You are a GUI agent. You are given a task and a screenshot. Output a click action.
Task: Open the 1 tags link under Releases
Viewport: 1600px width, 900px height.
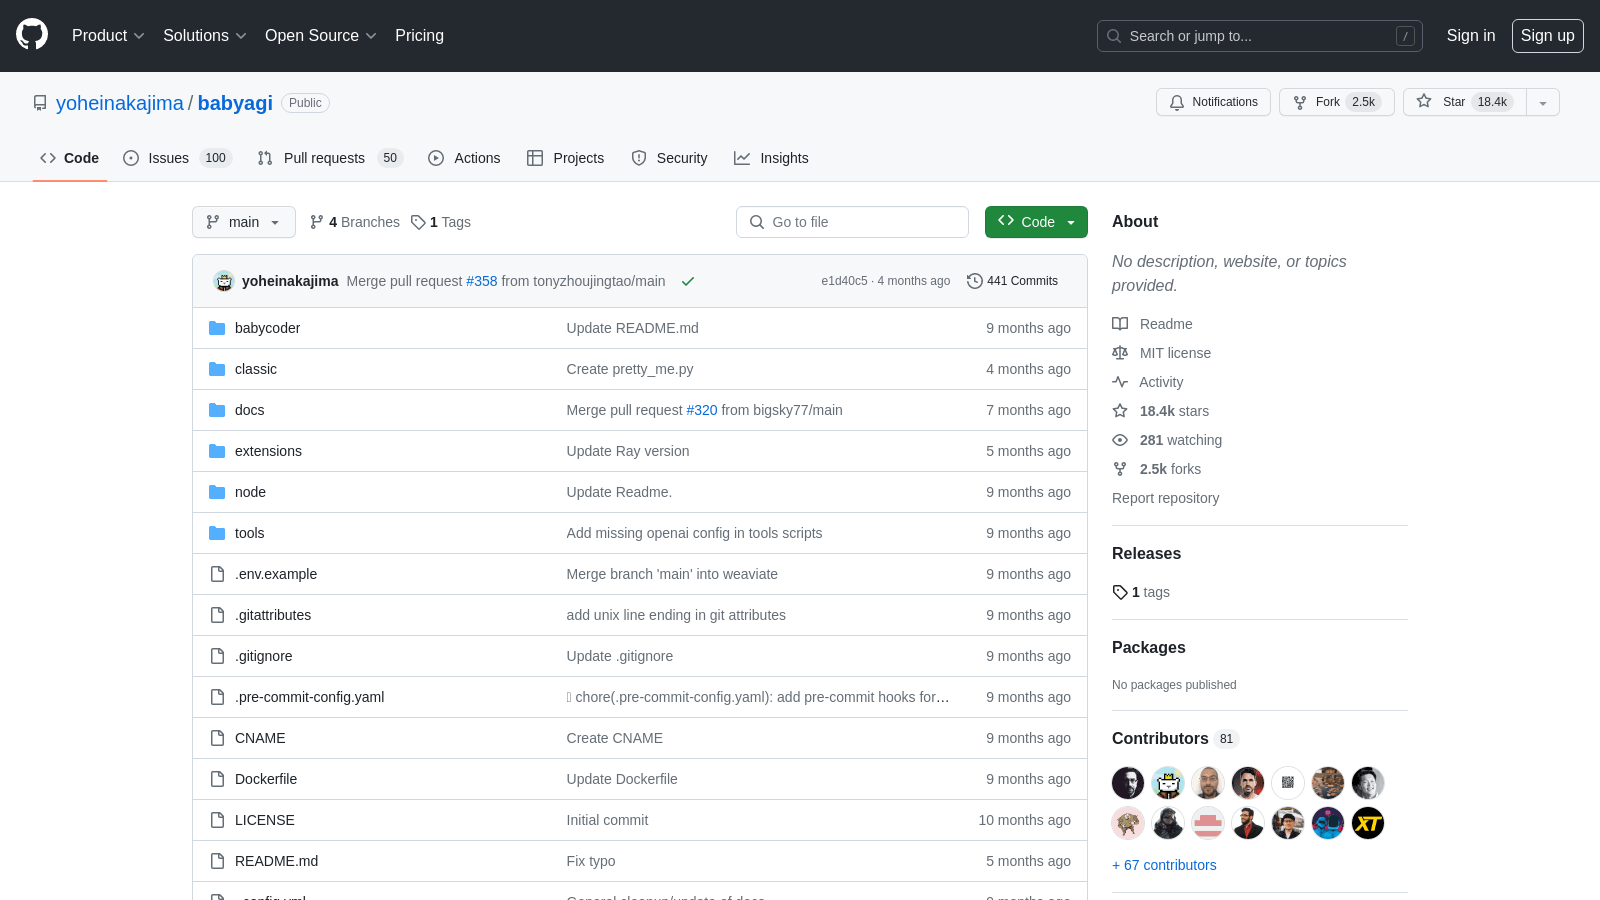(1141, 592)
